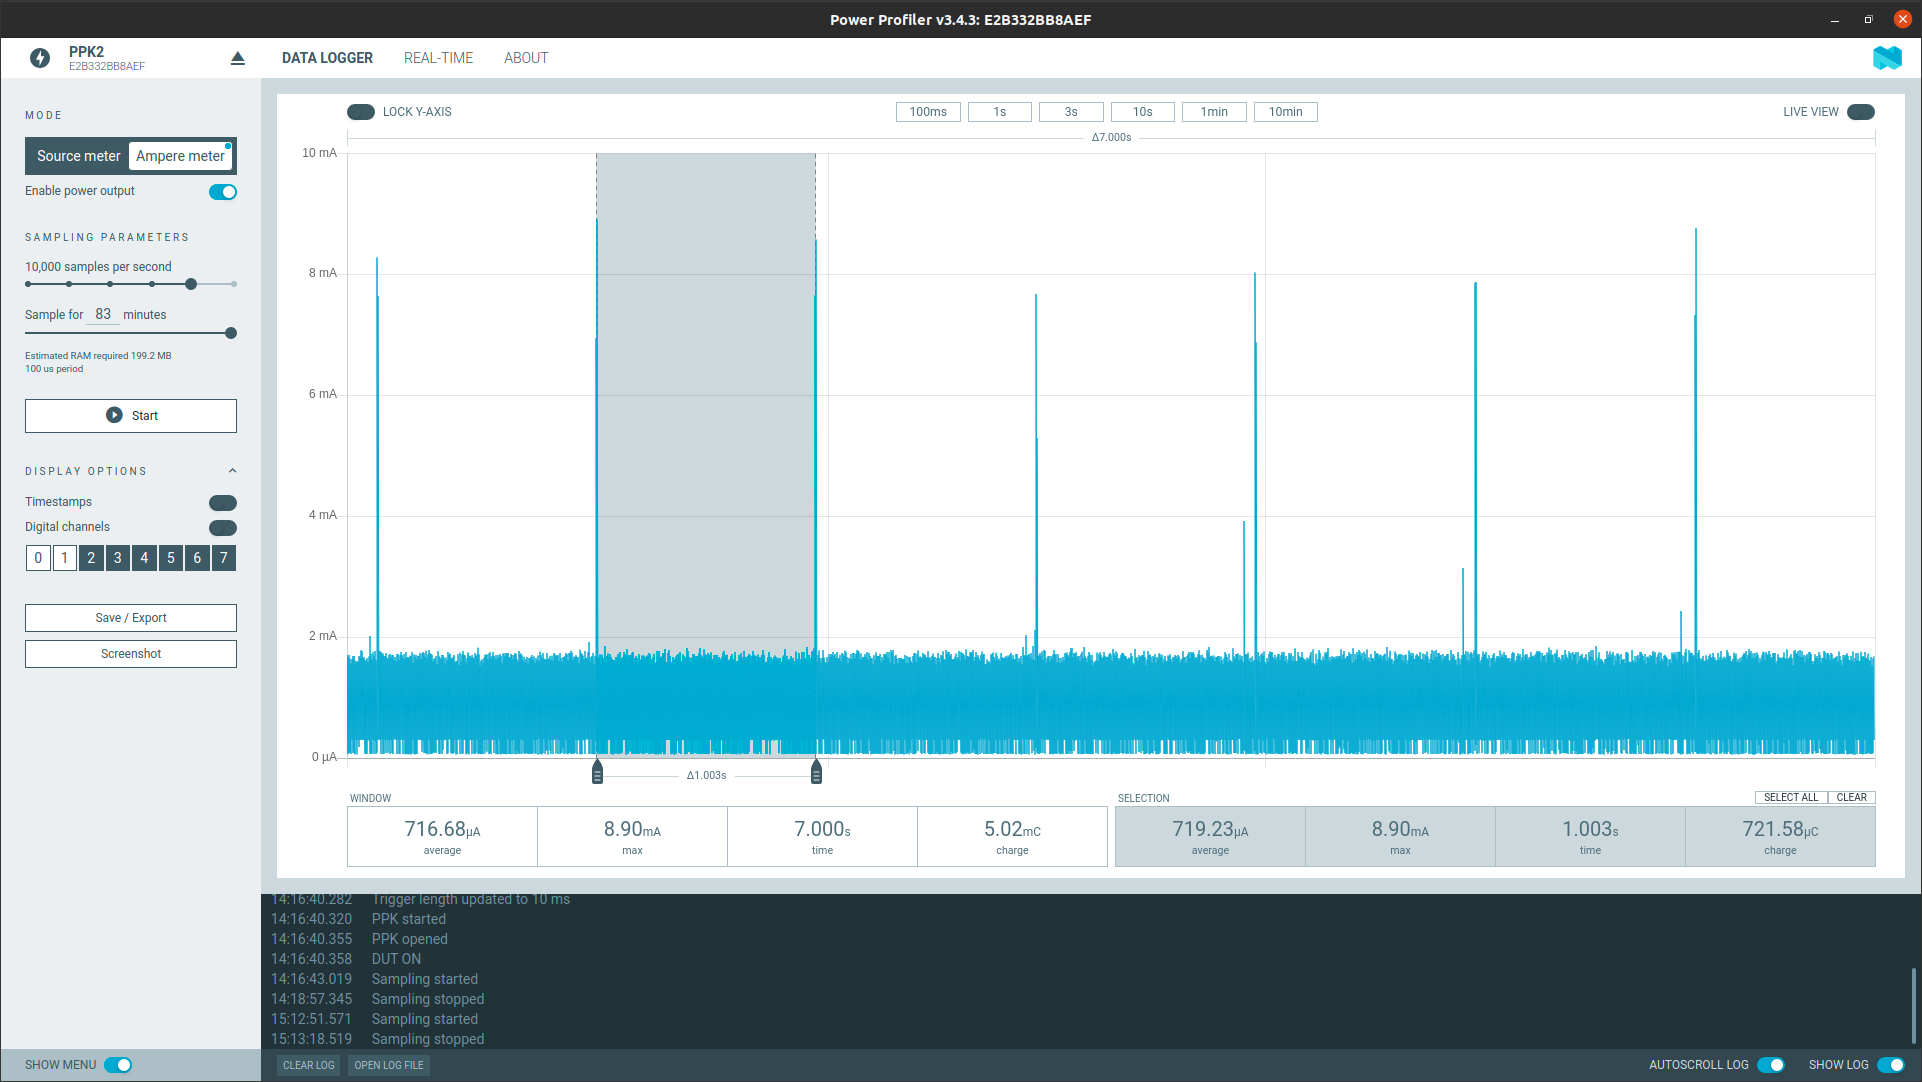Toggle the Enable power output switch

click(224, 191)
